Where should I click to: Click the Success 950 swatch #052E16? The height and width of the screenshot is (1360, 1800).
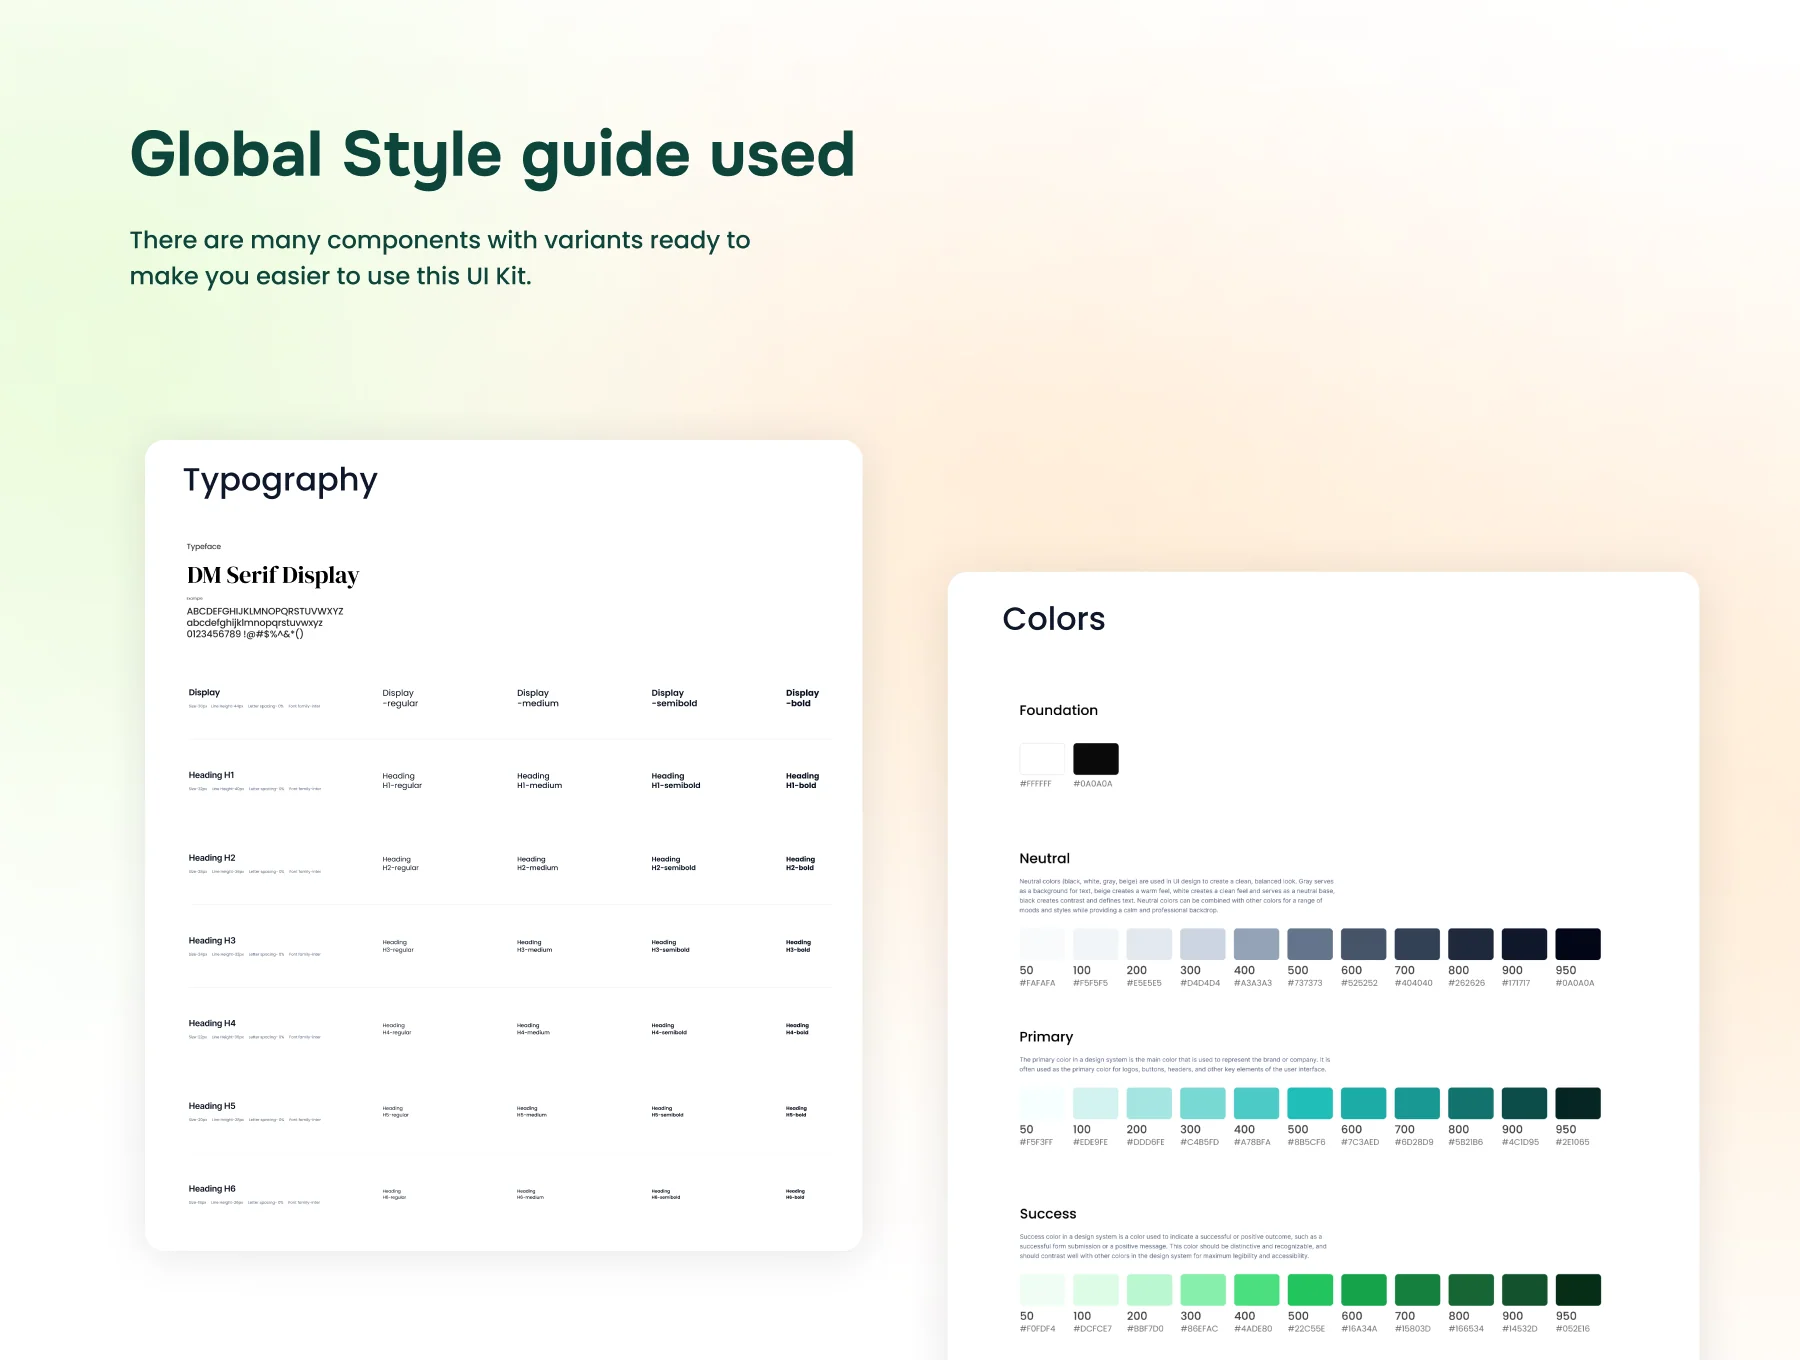[x=1578, y=1290]
